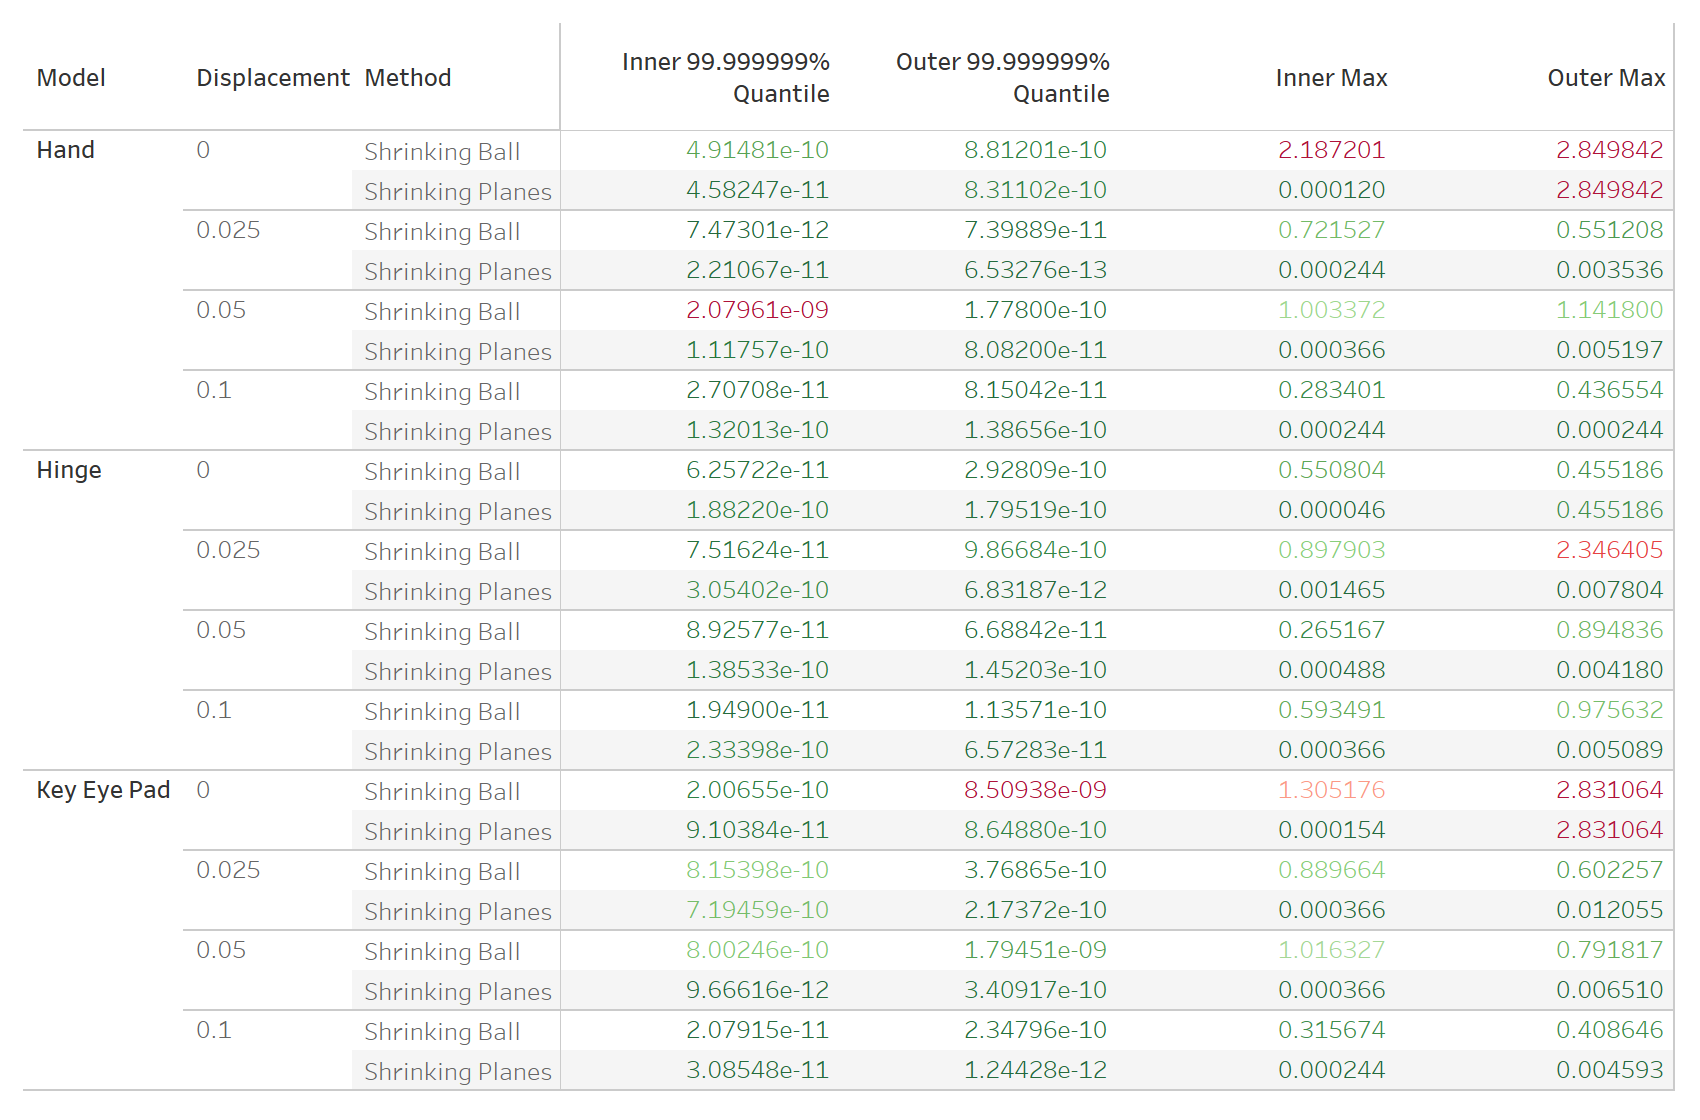Select the Outer Max value 0.004593
The width and height of the screenshot is (1700, 1120).
click(x=1610, y=1070)
